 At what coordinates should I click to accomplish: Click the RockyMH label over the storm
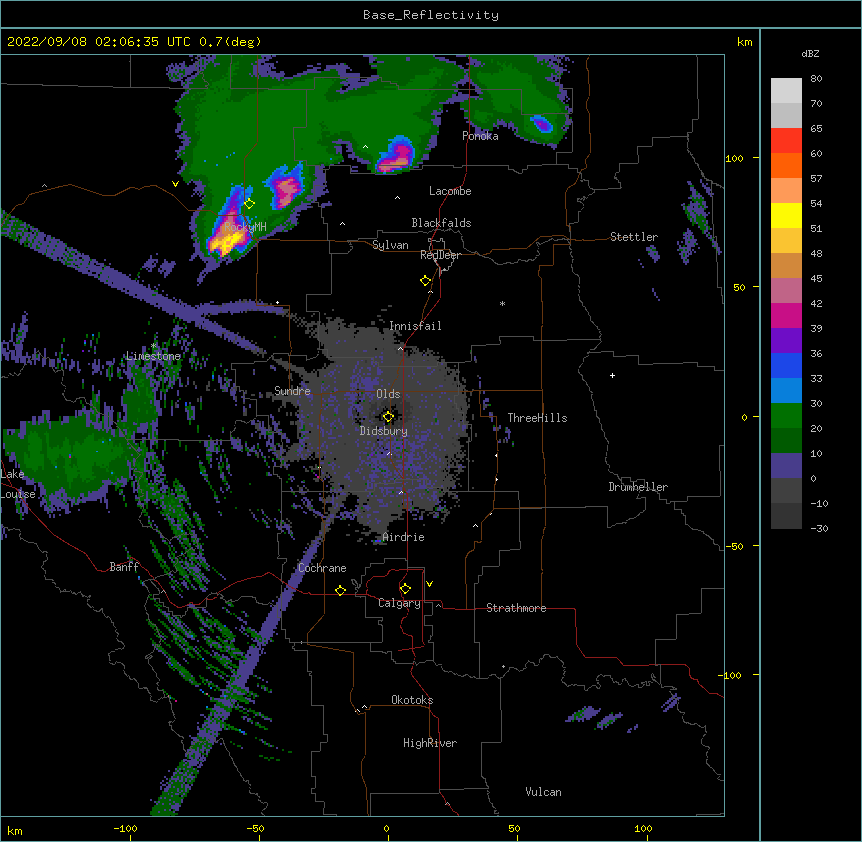[245, 226]
